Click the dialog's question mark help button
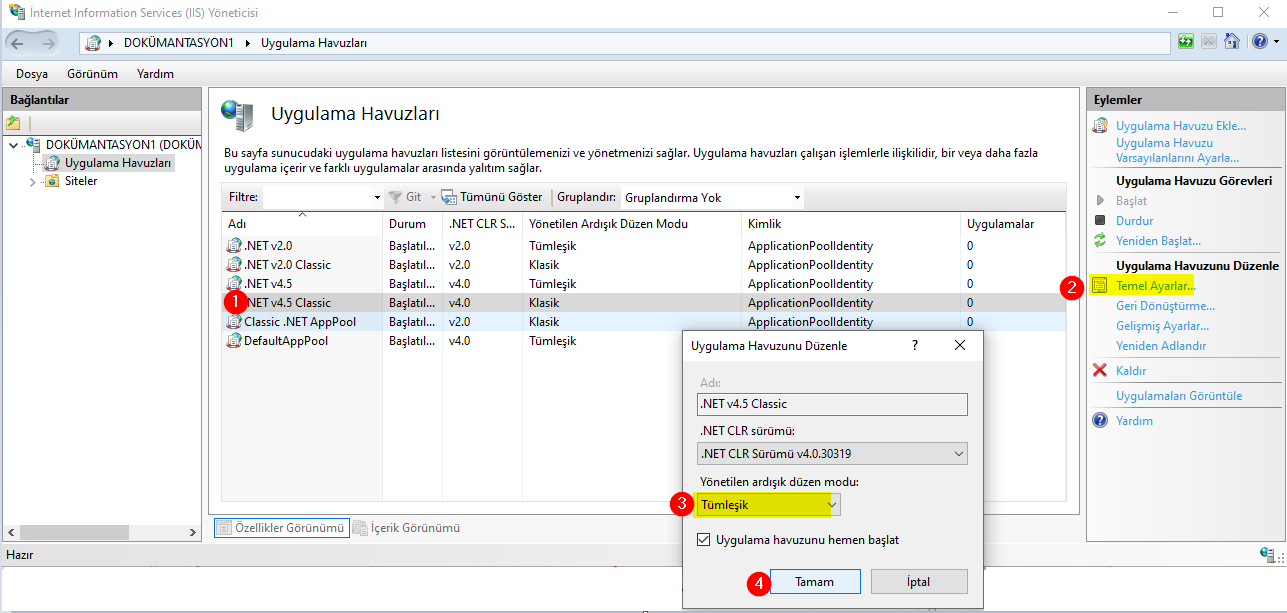The height and width of the screenshot is (613, 1287). pos(914,345)
